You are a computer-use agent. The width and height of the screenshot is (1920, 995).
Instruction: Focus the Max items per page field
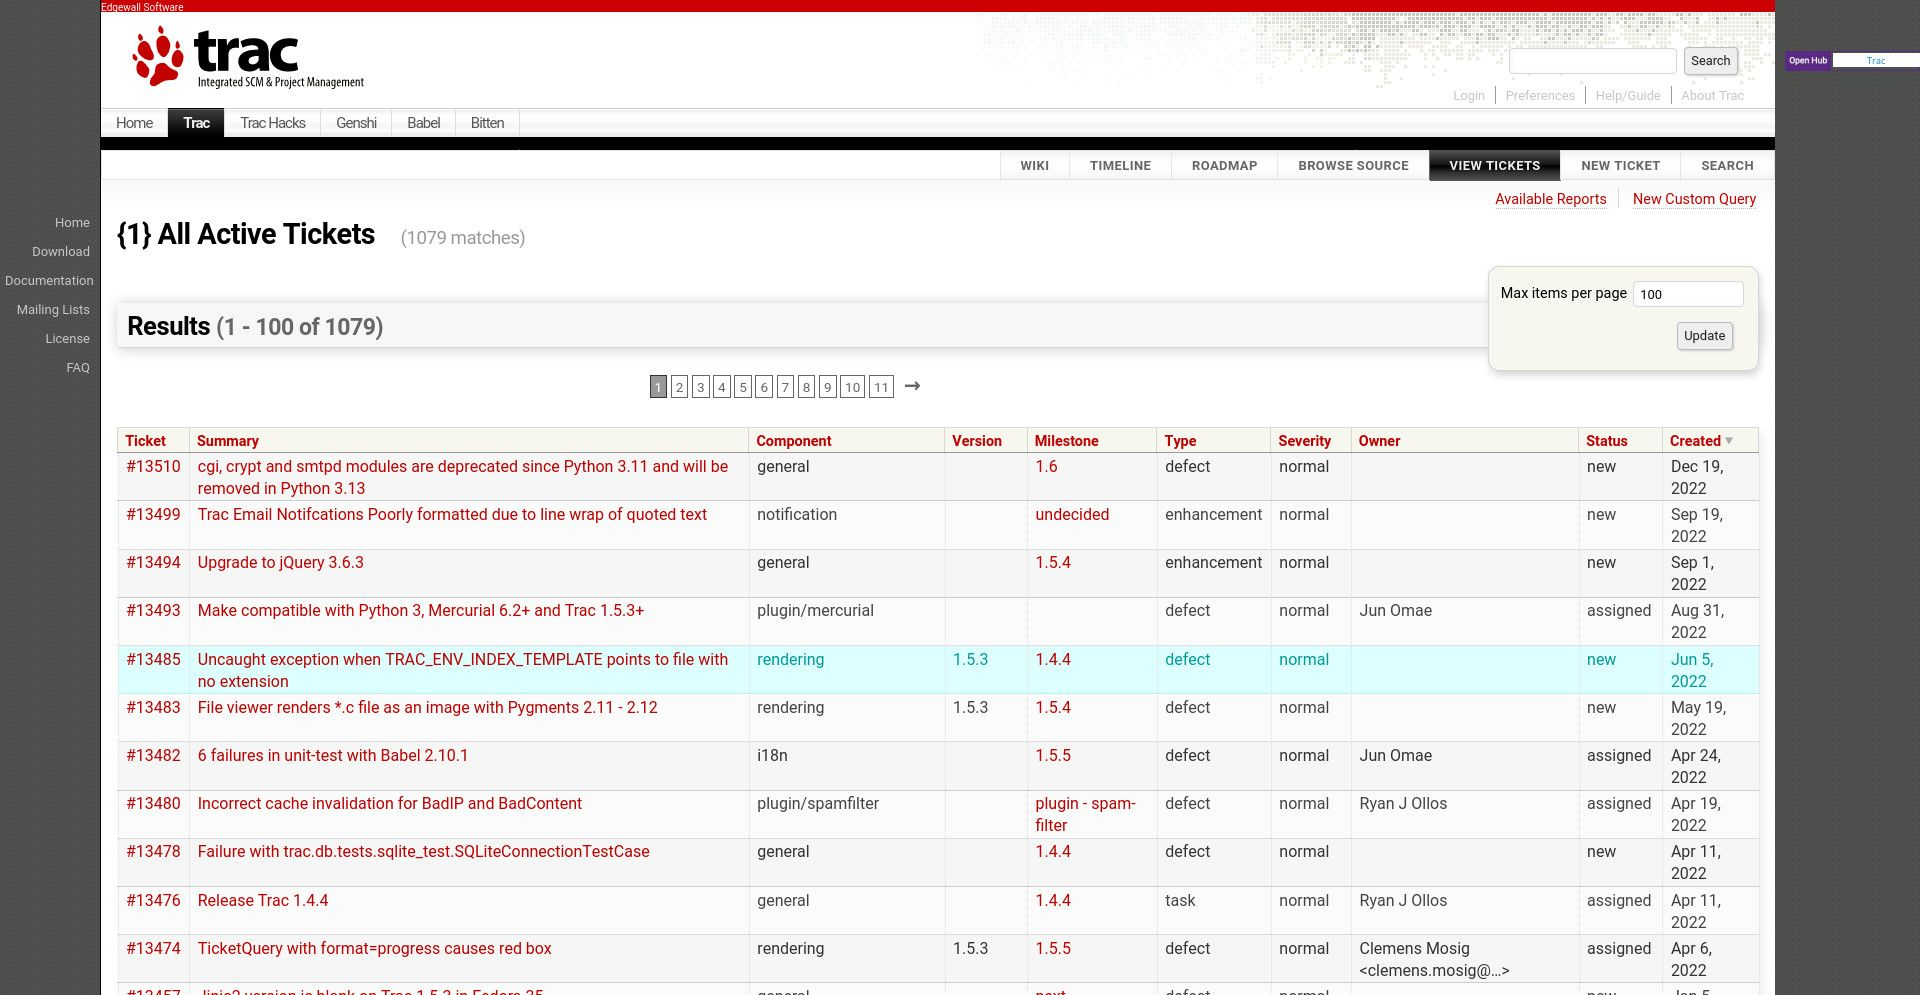(x=1687, y=294)
